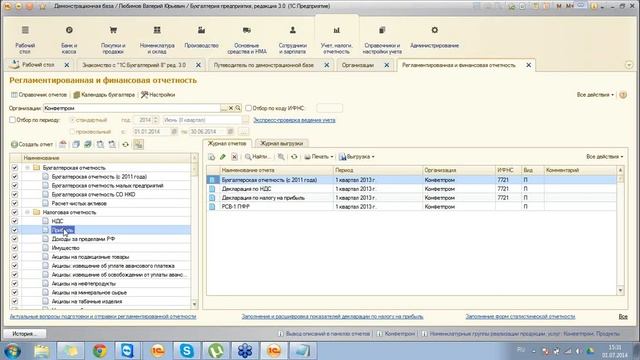
Task: Switch to Журнал выгрузки tab
Action: [x=281, y=144]
